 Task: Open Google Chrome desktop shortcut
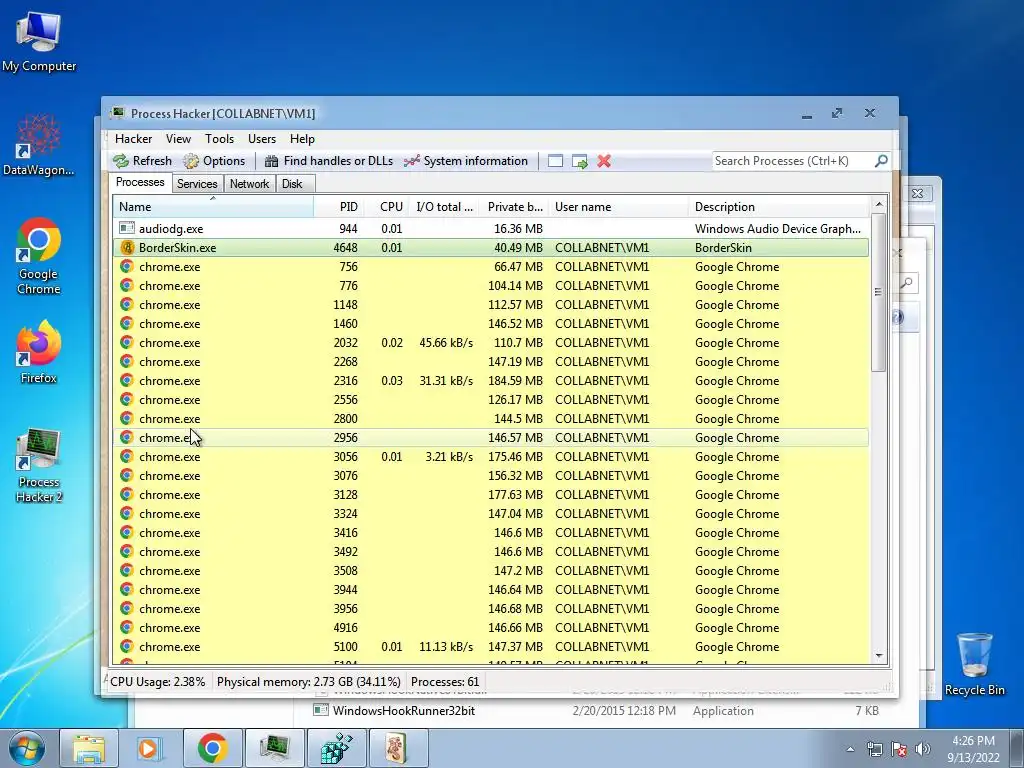(39, 256)
